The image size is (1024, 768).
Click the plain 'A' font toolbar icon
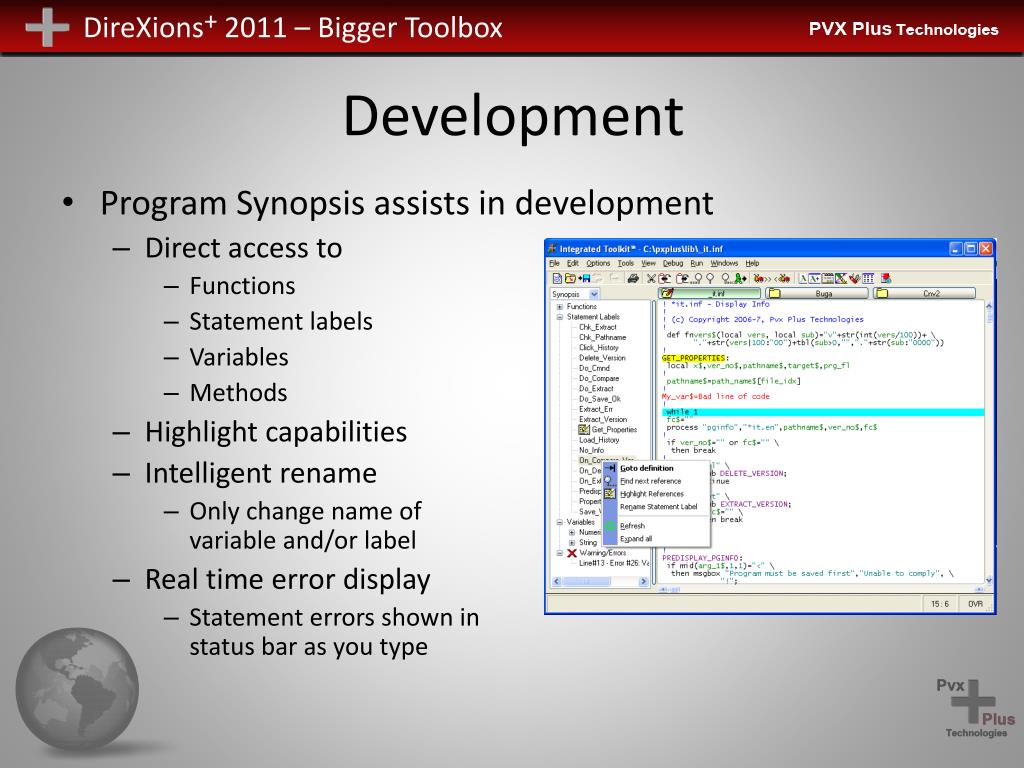tap(803, 279)
